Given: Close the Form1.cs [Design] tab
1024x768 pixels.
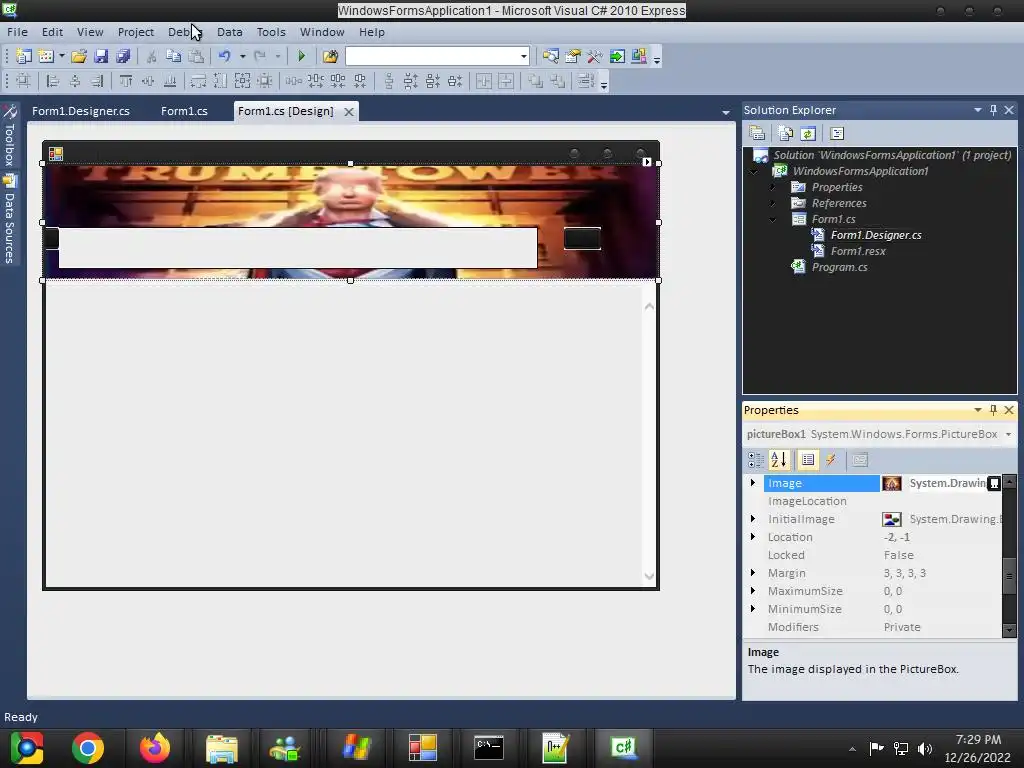Looking at the screenshot, I should pyautogui.click(x=349, y=112).
